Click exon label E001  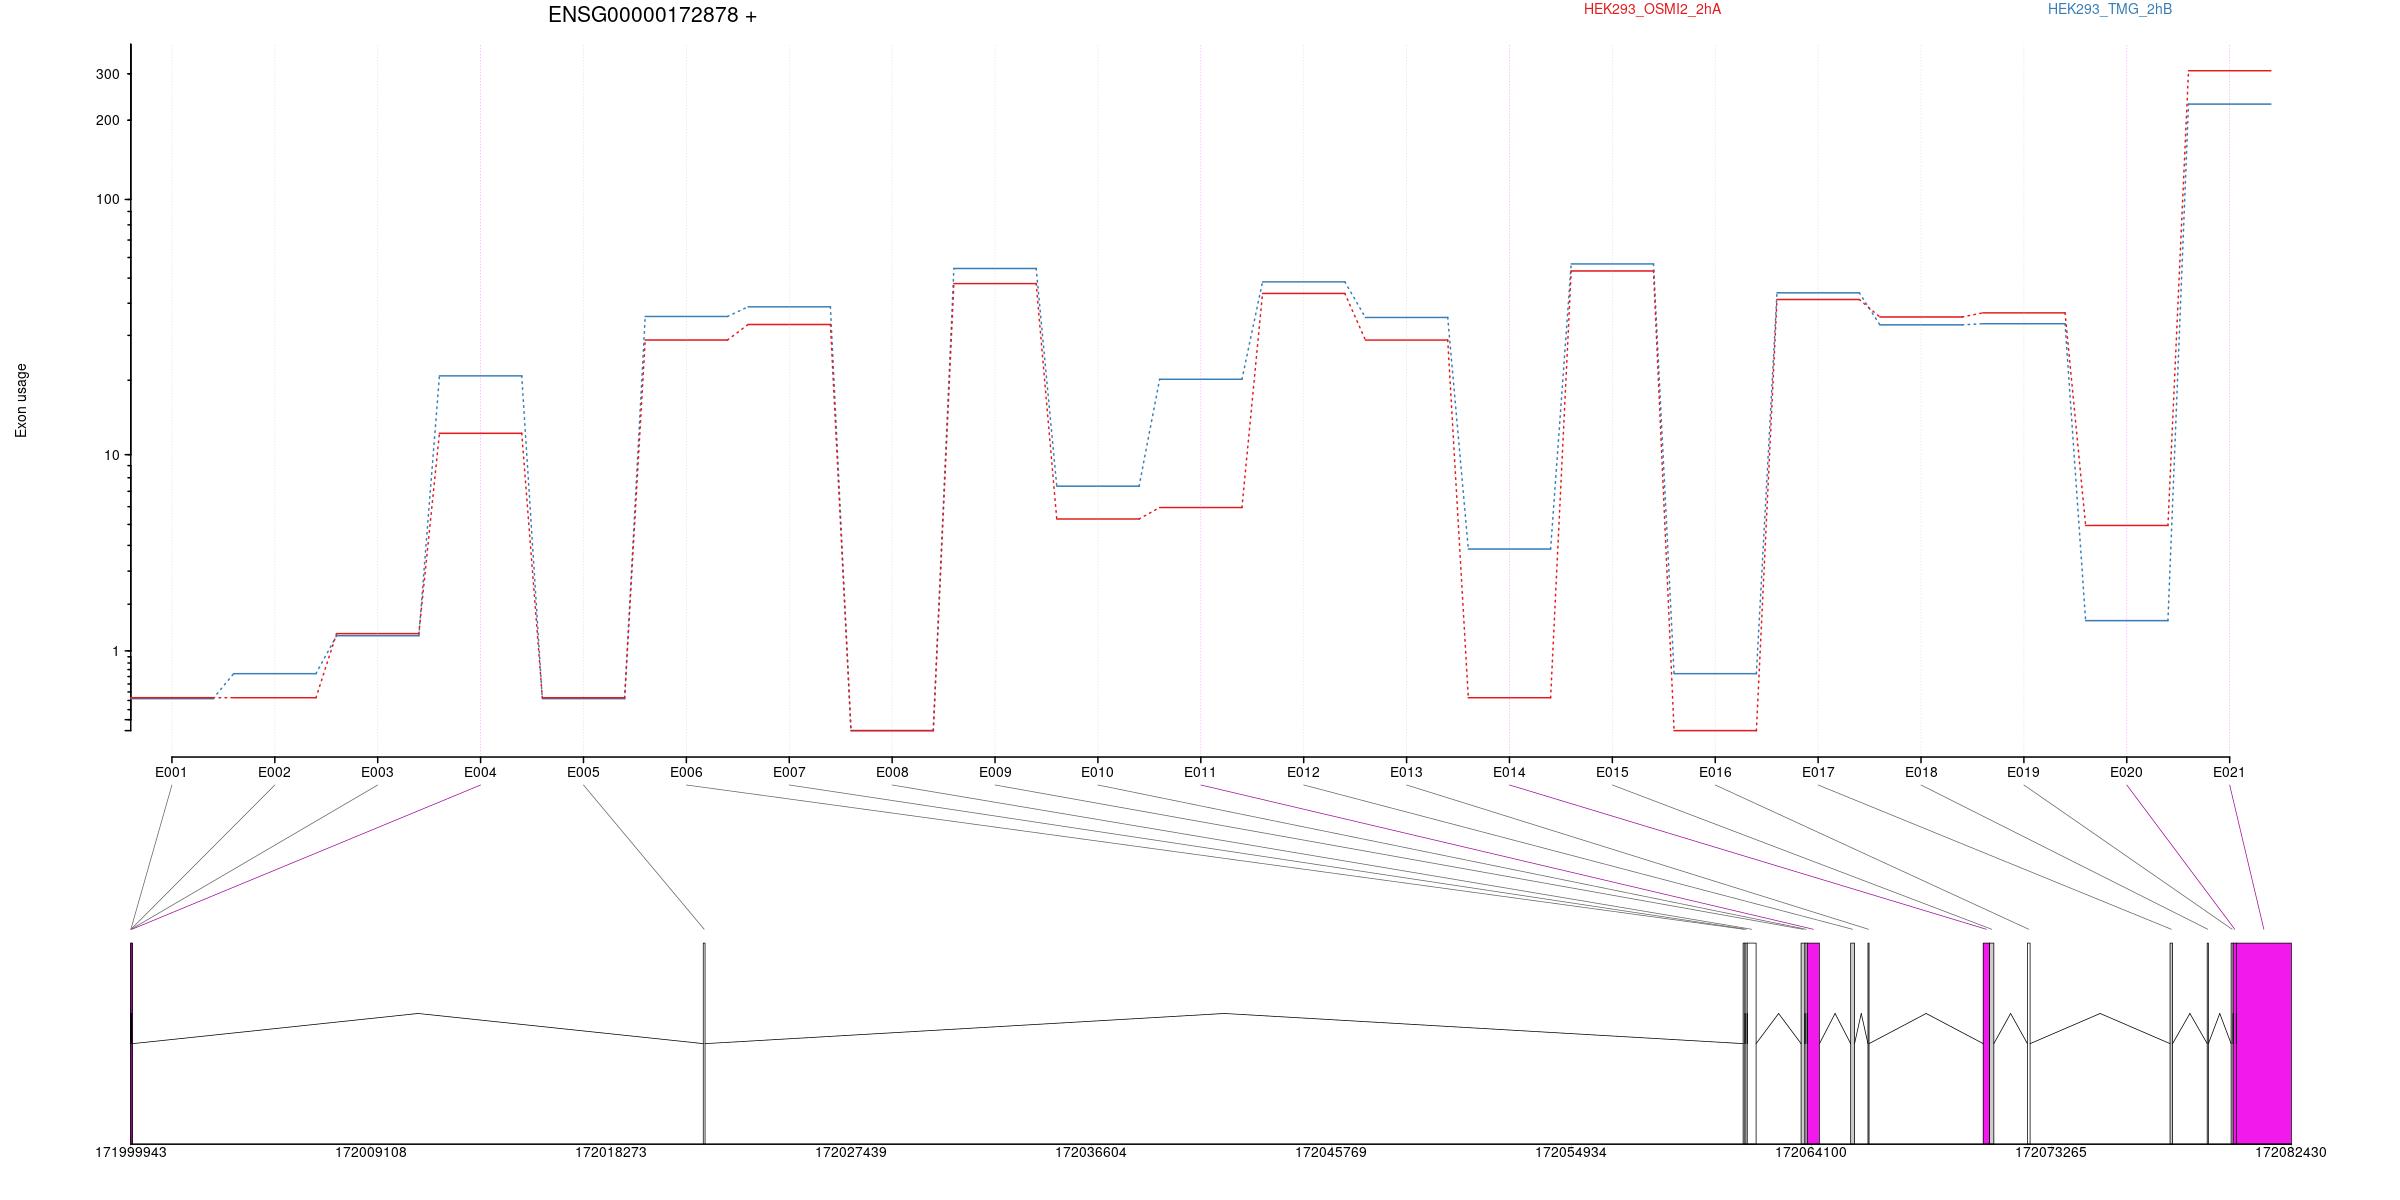171,772
